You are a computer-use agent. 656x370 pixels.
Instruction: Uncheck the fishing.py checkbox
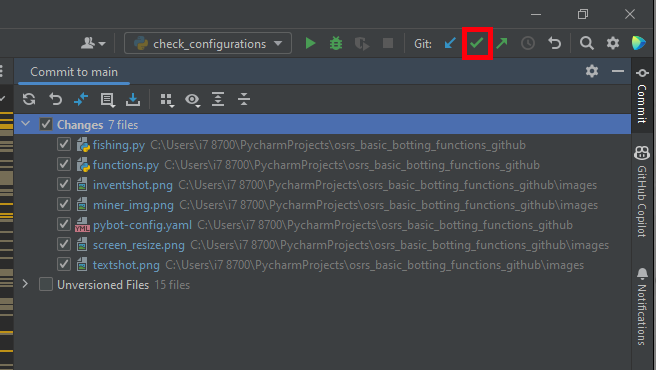[64, 144]
